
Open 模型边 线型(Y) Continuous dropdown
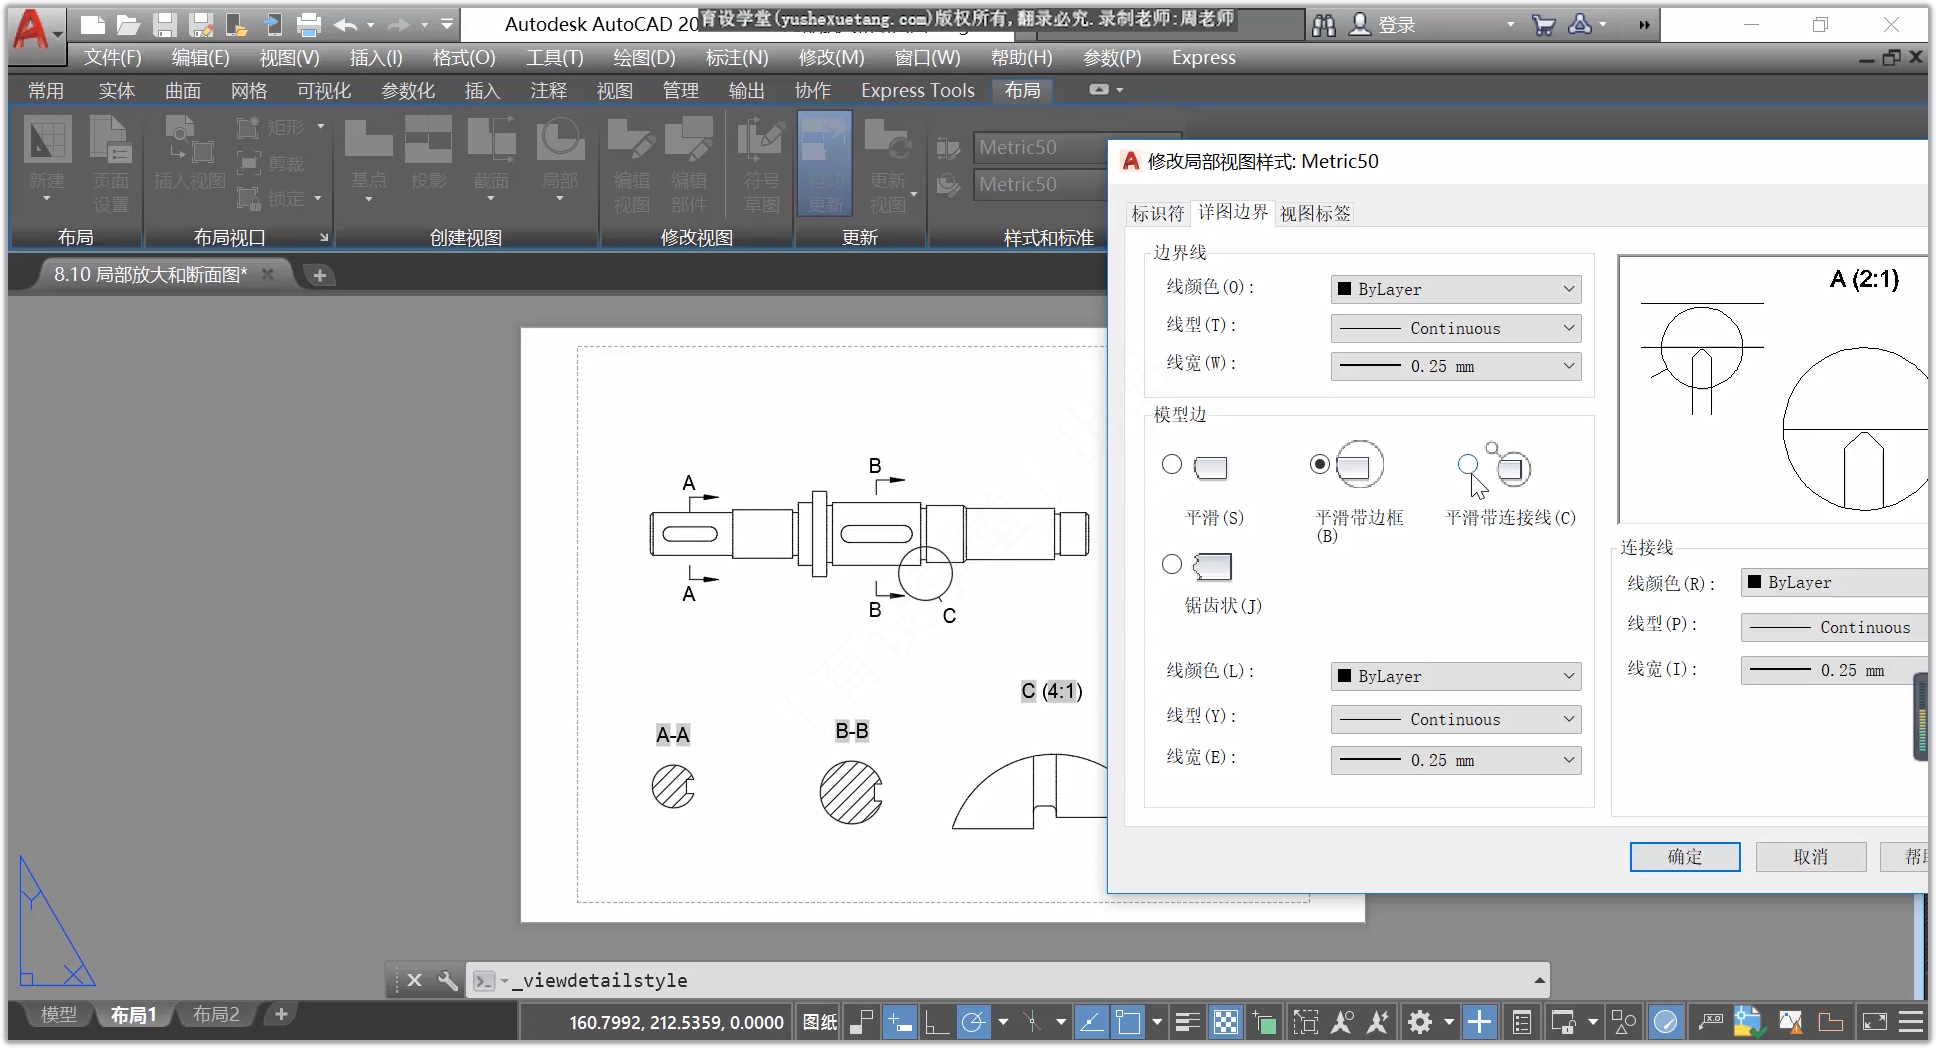point(1456,719)
